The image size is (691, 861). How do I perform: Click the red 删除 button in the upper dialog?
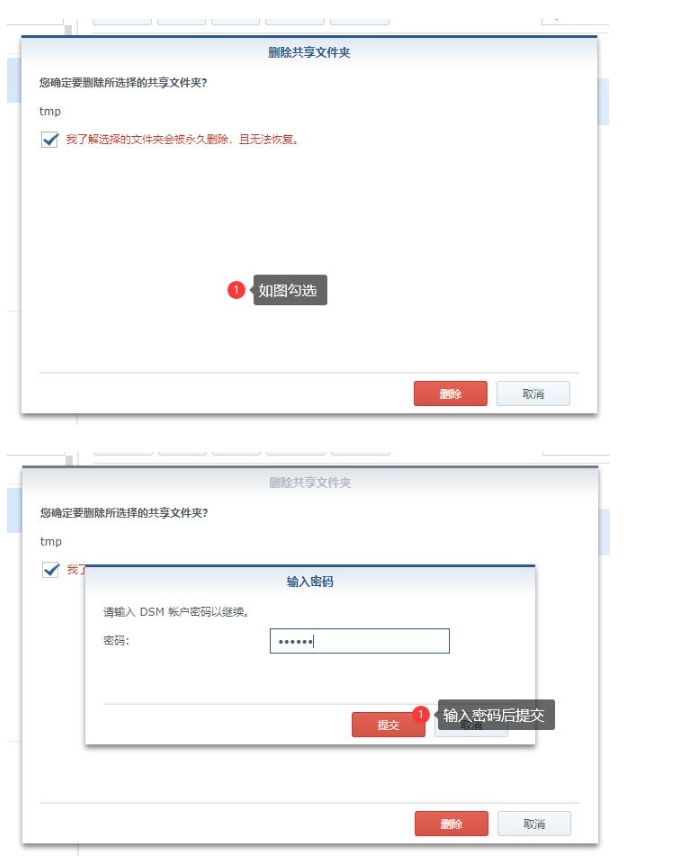pos(450,394)
